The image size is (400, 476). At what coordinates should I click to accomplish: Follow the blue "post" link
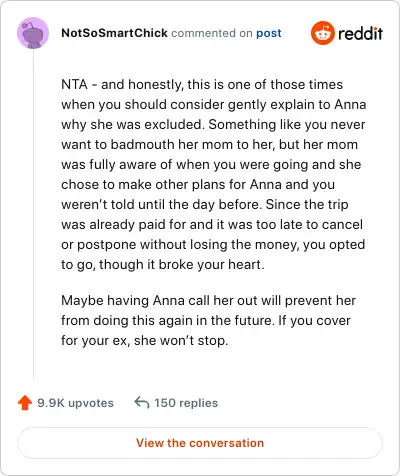coord(269,33)
